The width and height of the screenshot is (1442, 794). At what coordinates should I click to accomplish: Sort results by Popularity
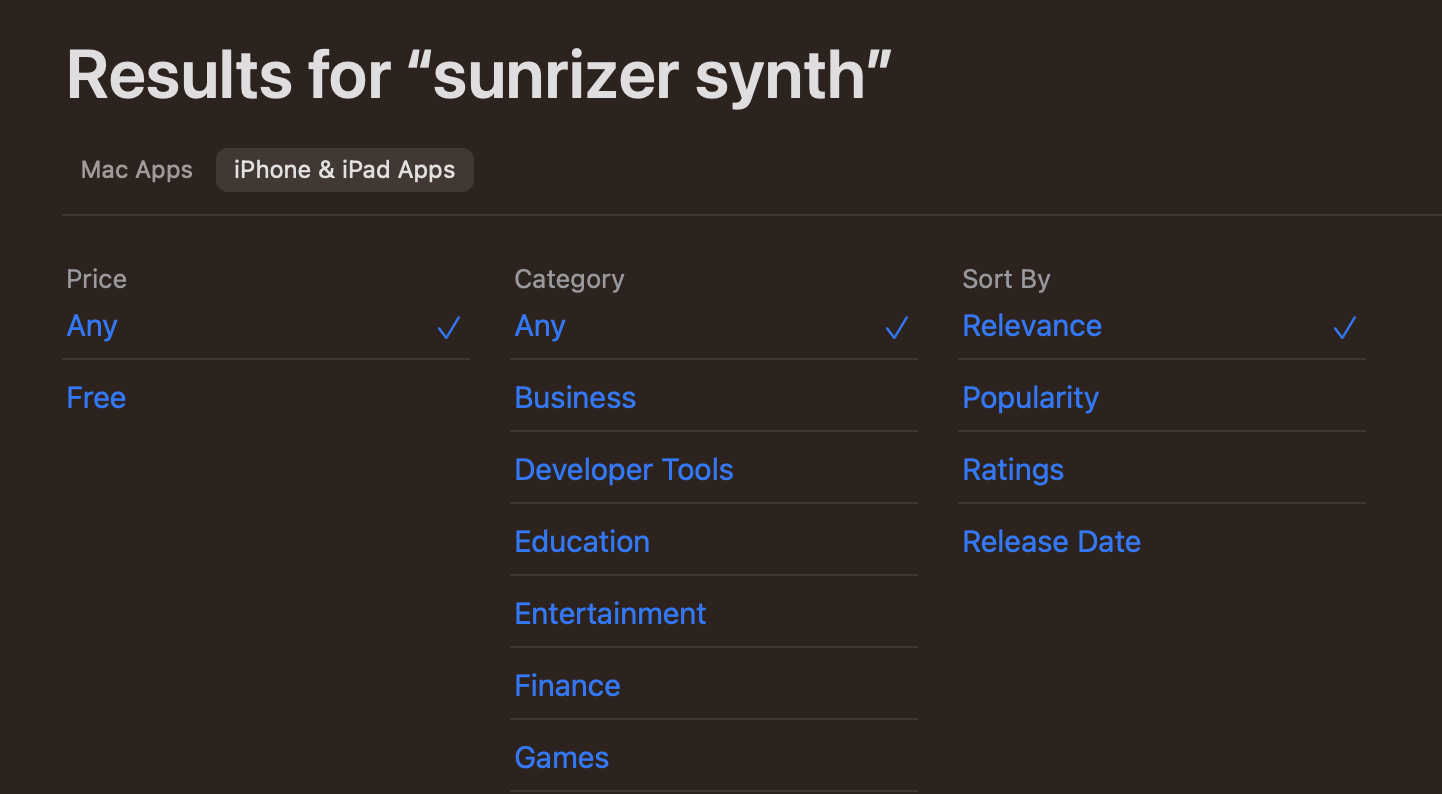tap(1030, 397)
